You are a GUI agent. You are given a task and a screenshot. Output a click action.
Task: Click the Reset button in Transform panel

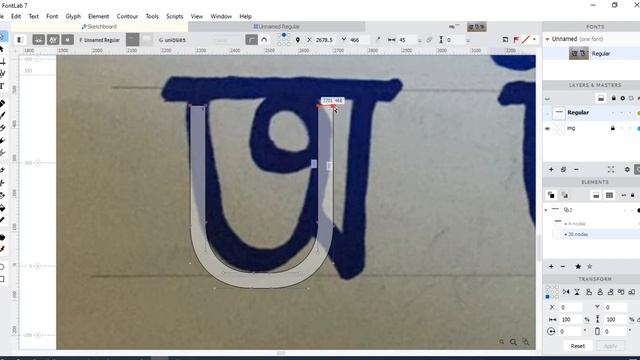[578, 346]
